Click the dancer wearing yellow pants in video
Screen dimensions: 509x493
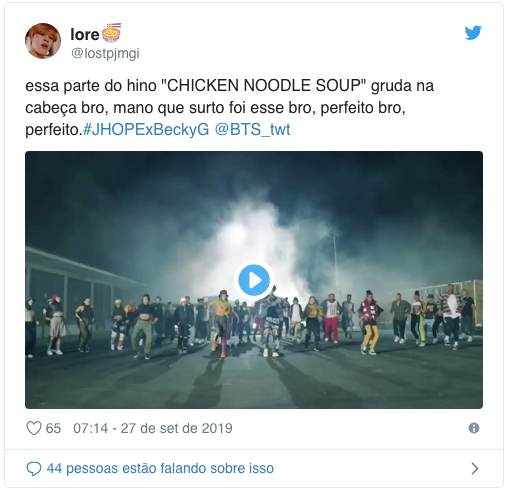[370, 322]
